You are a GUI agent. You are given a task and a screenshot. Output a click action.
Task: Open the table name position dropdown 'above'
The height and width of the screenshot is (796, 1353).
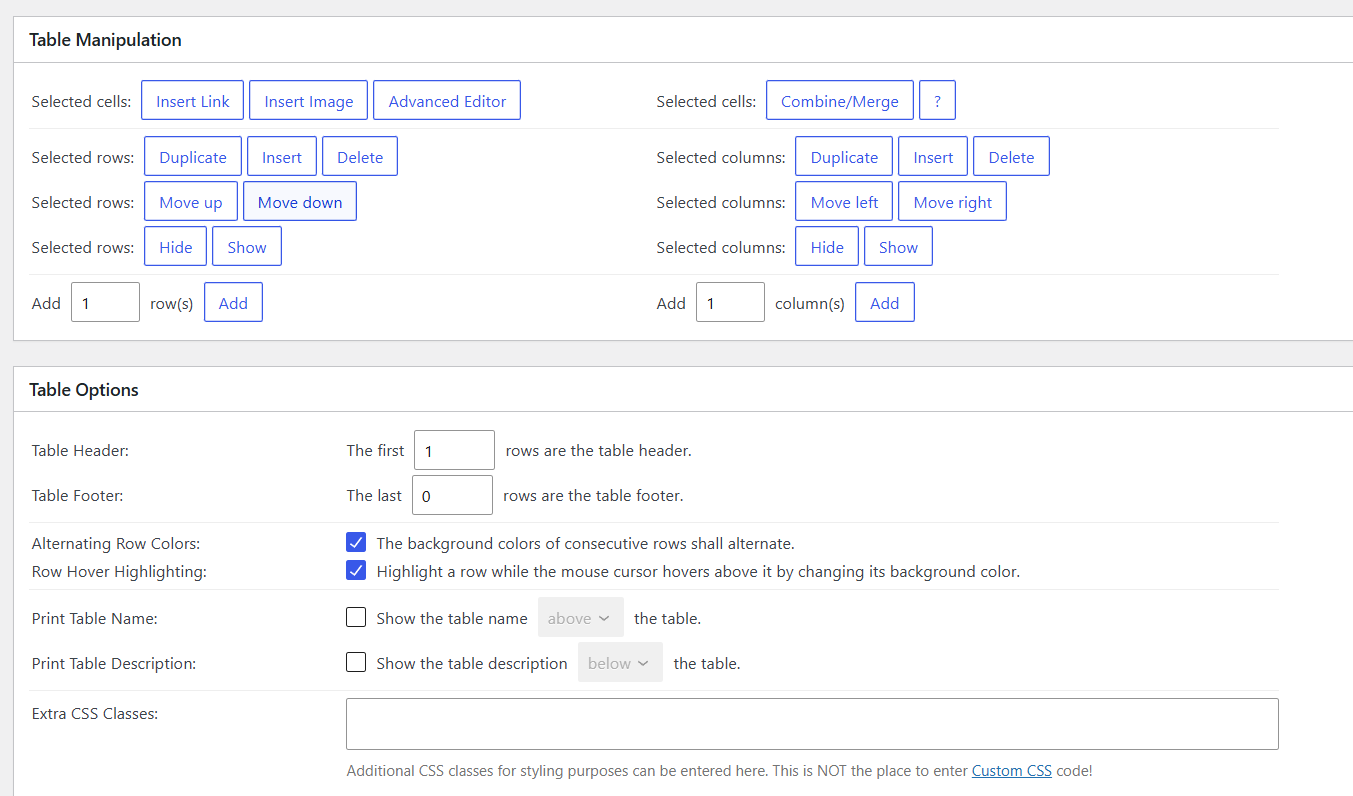click(580, 618)
